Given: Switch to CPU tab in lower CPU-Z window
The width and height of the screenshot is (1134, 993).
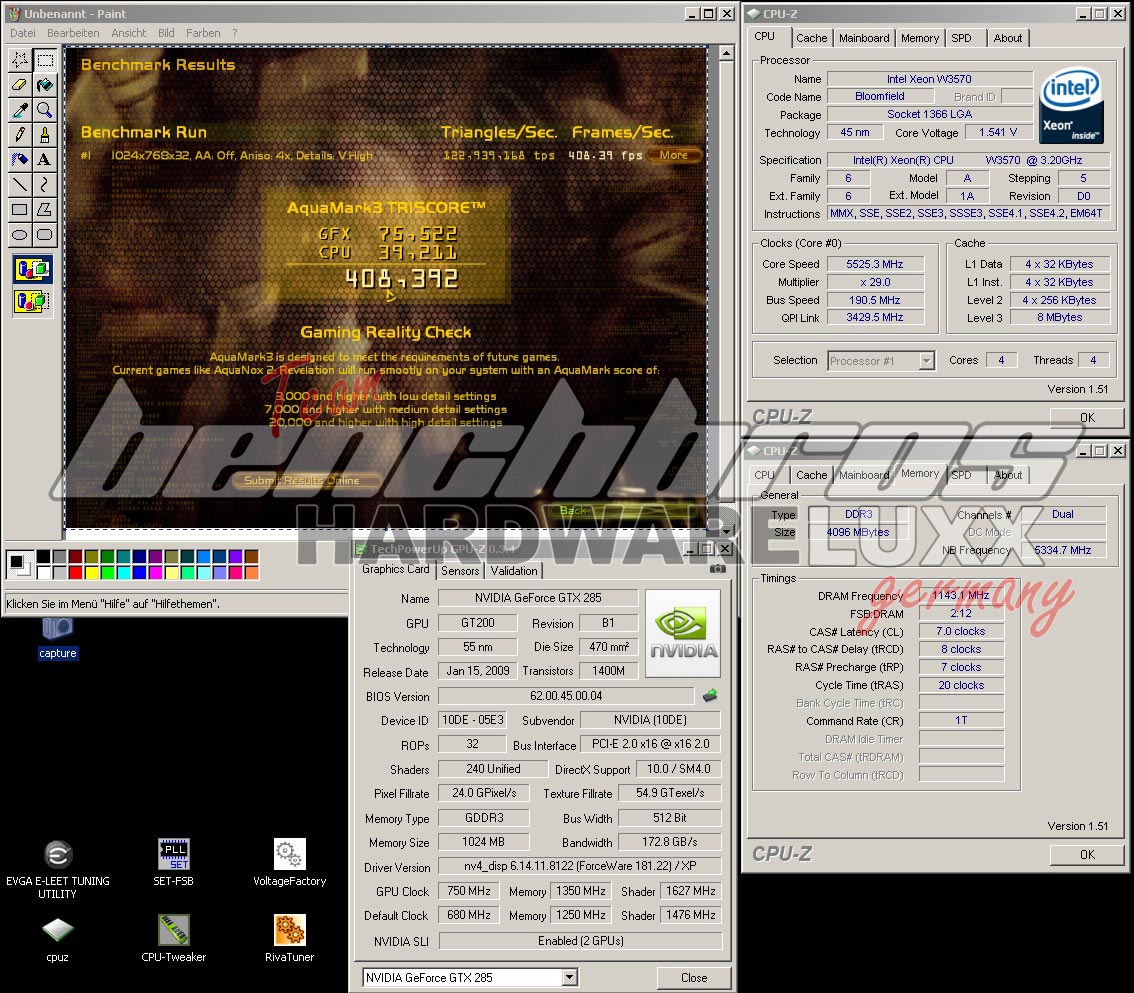Looking at the screenshot, I should pos(764,475).
